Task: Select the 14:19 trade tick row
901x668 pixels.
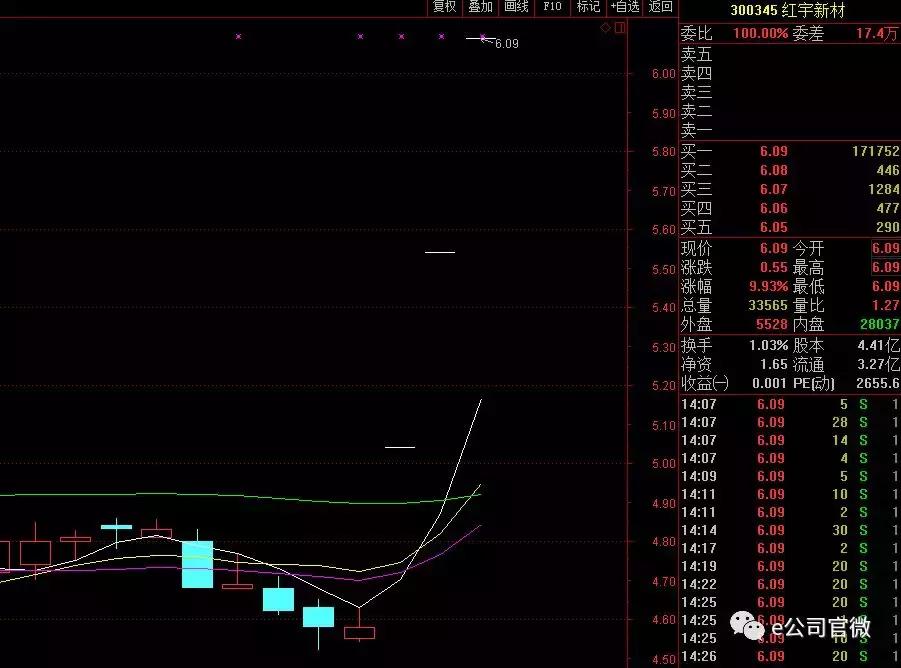Action: (x=790, y=566)
